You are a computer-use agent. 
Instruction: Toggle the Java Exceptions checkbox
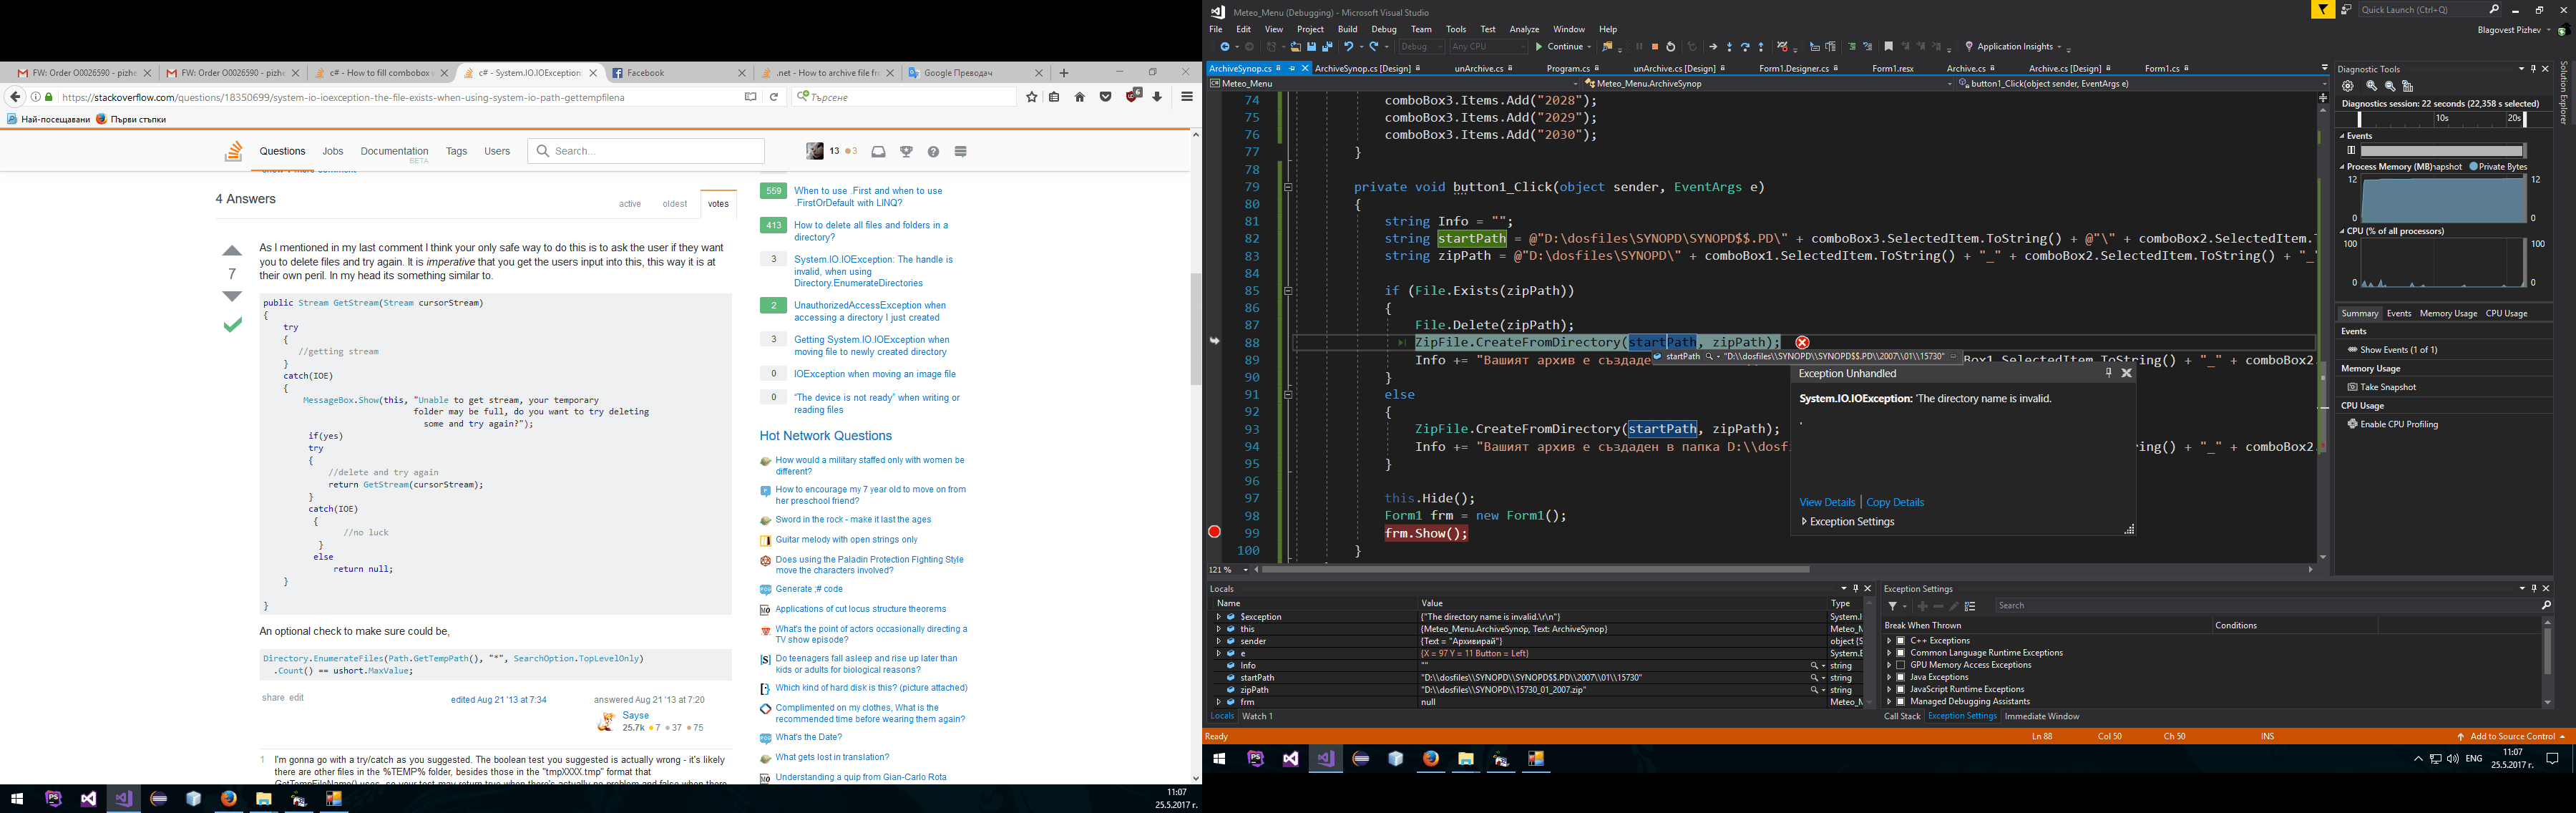[x=1900, y=677]
